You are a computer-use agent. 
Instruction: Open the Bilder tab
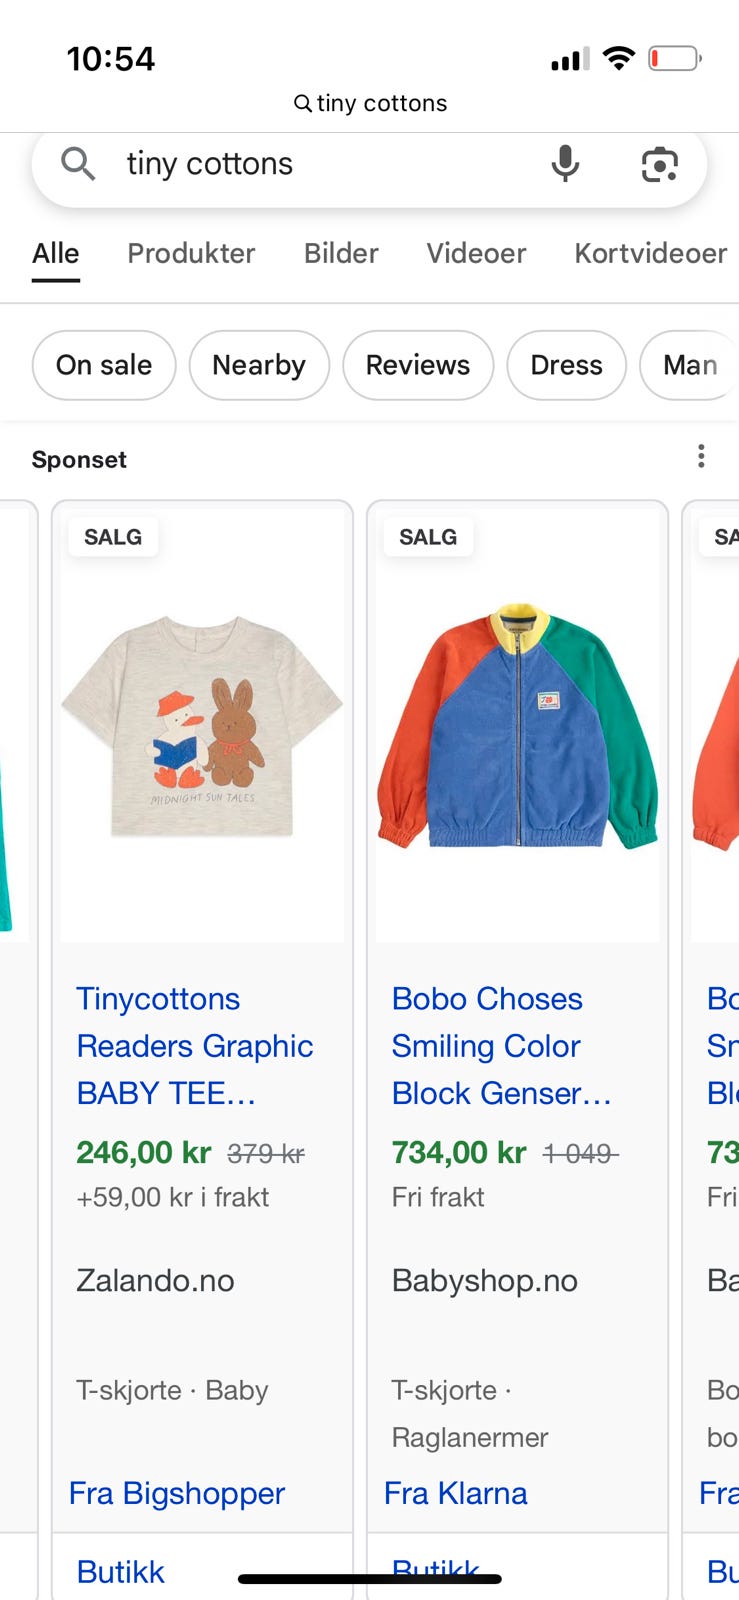pos(341,253)
